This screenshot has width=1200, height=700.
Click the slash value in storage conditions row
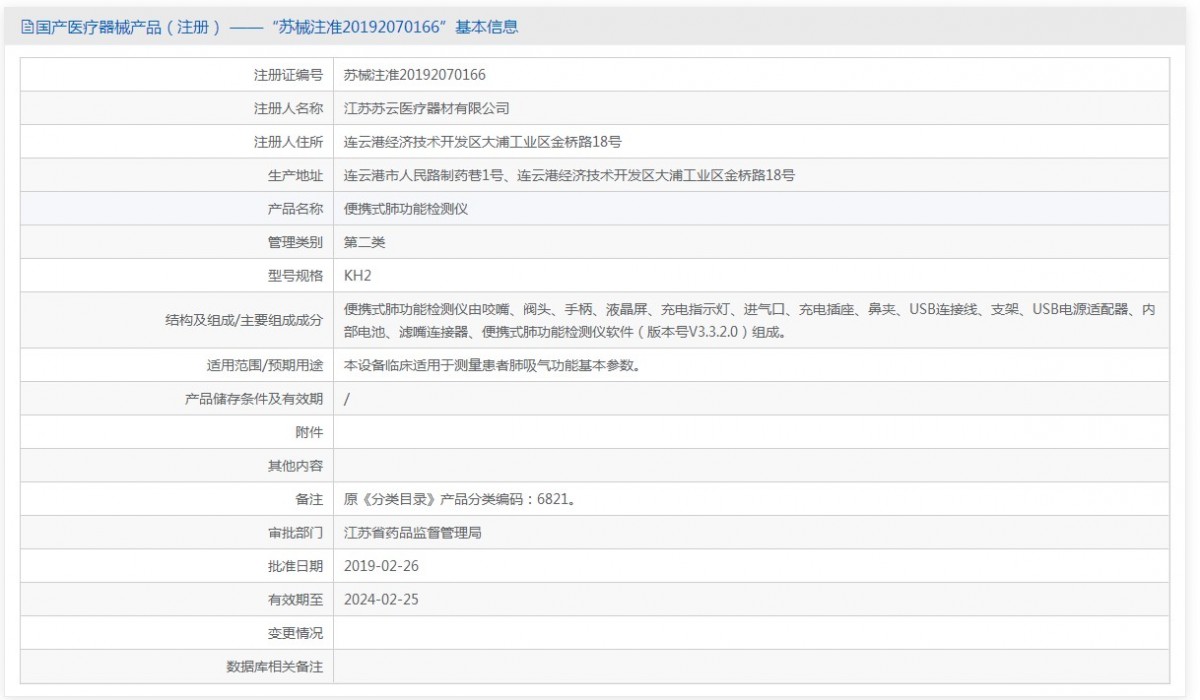coord(346,398)
